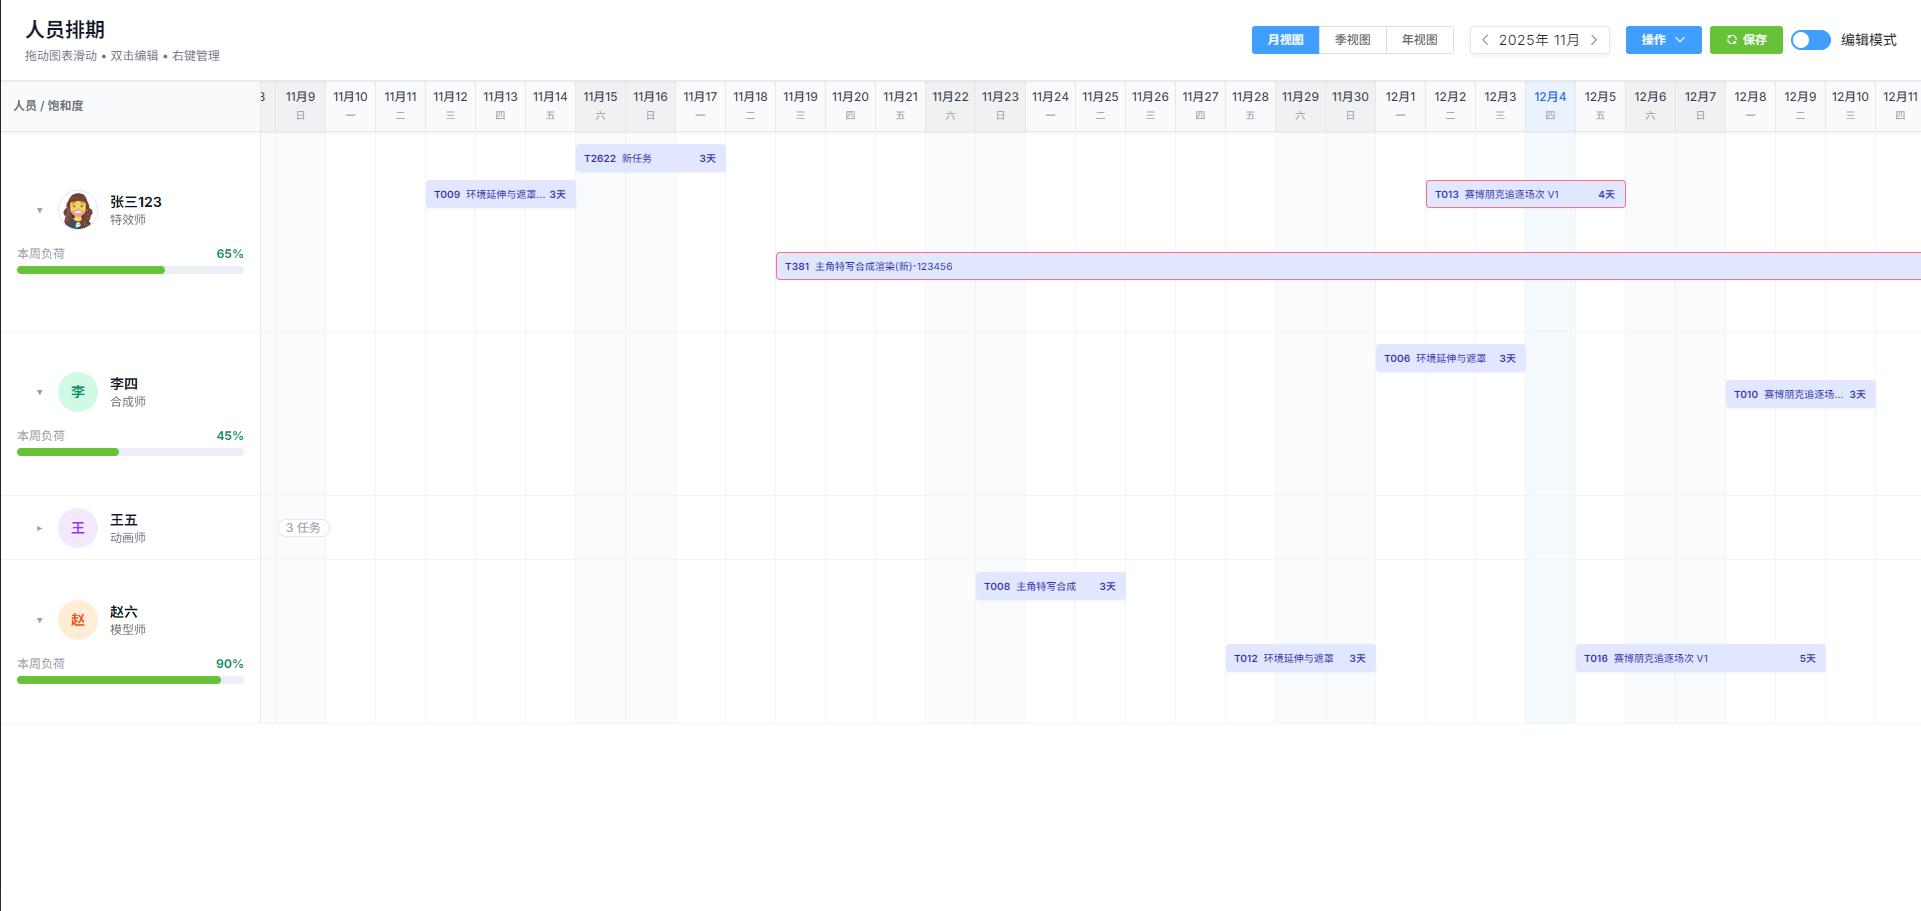Click 赵六's orange avatar icon

tap(77, 620)
